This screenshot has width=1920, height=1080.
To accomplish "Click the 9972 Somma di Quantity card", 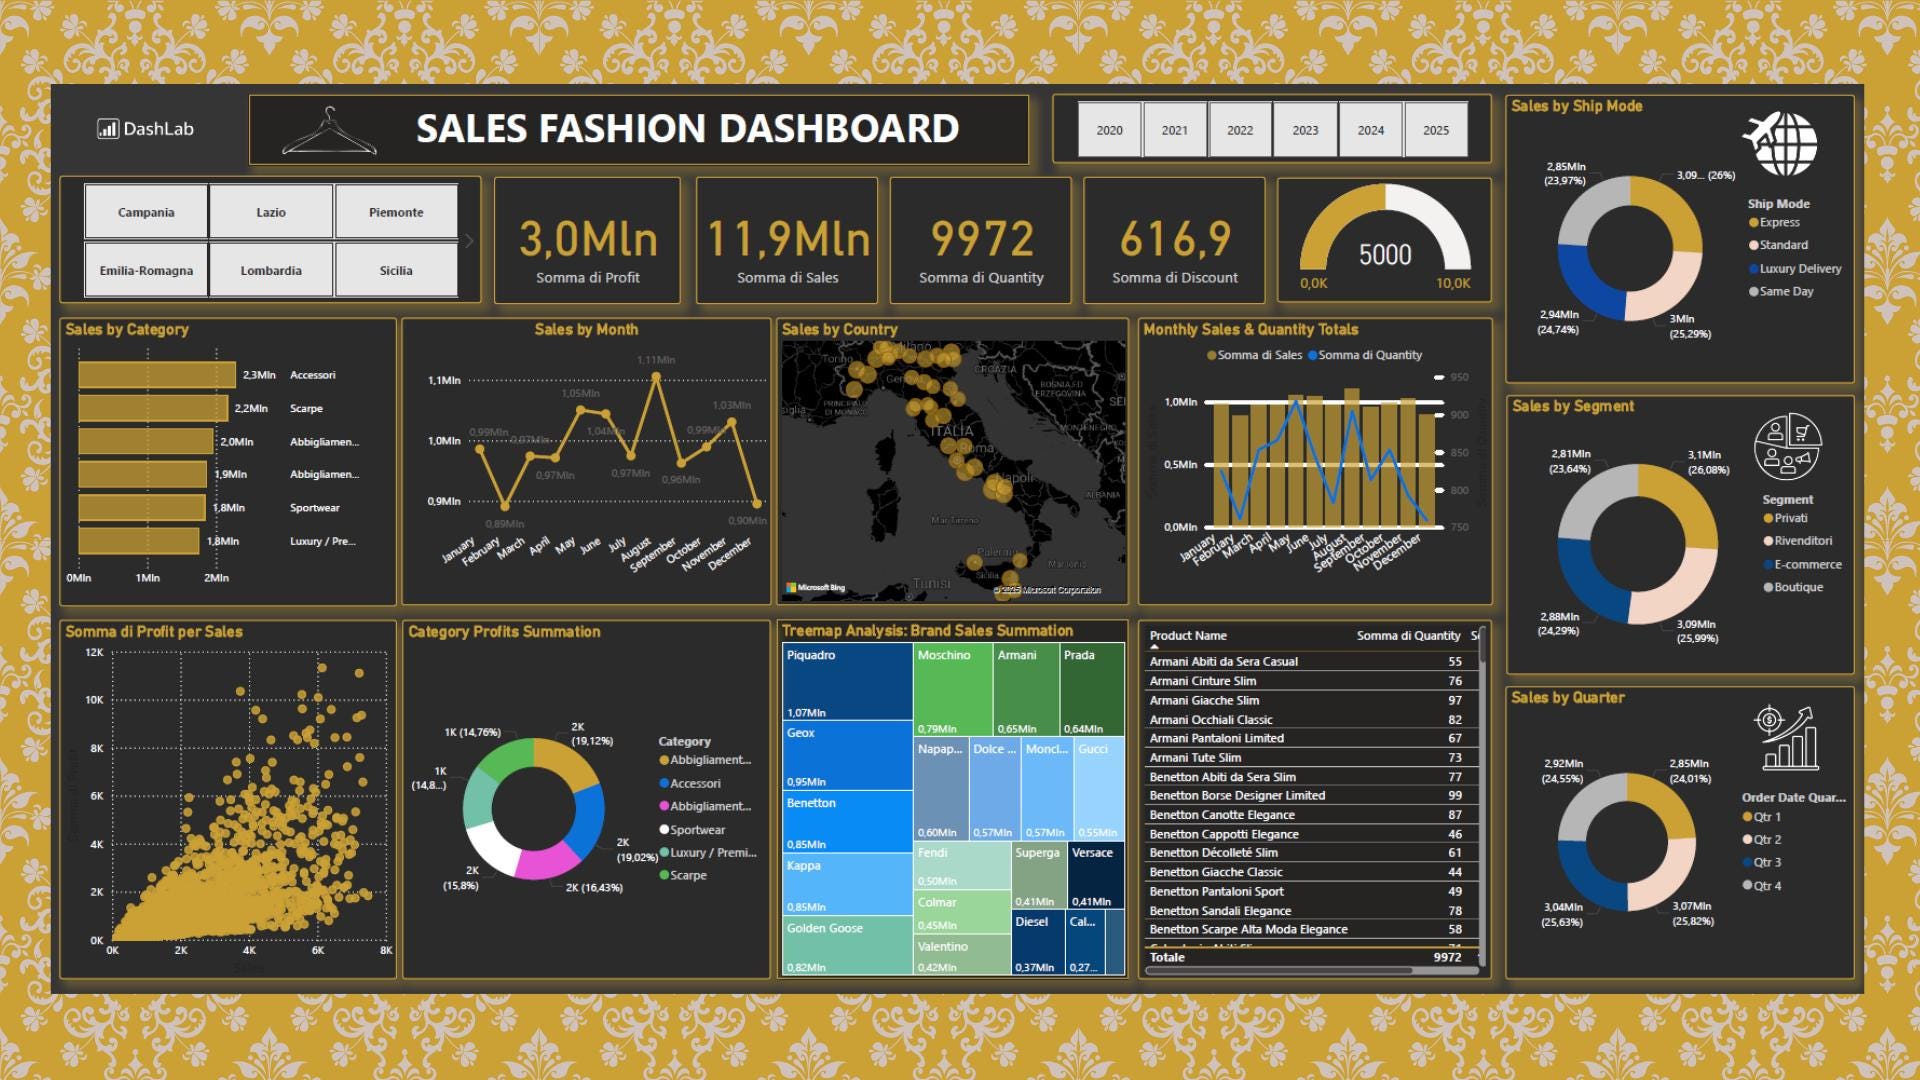I will coord(981,241).
